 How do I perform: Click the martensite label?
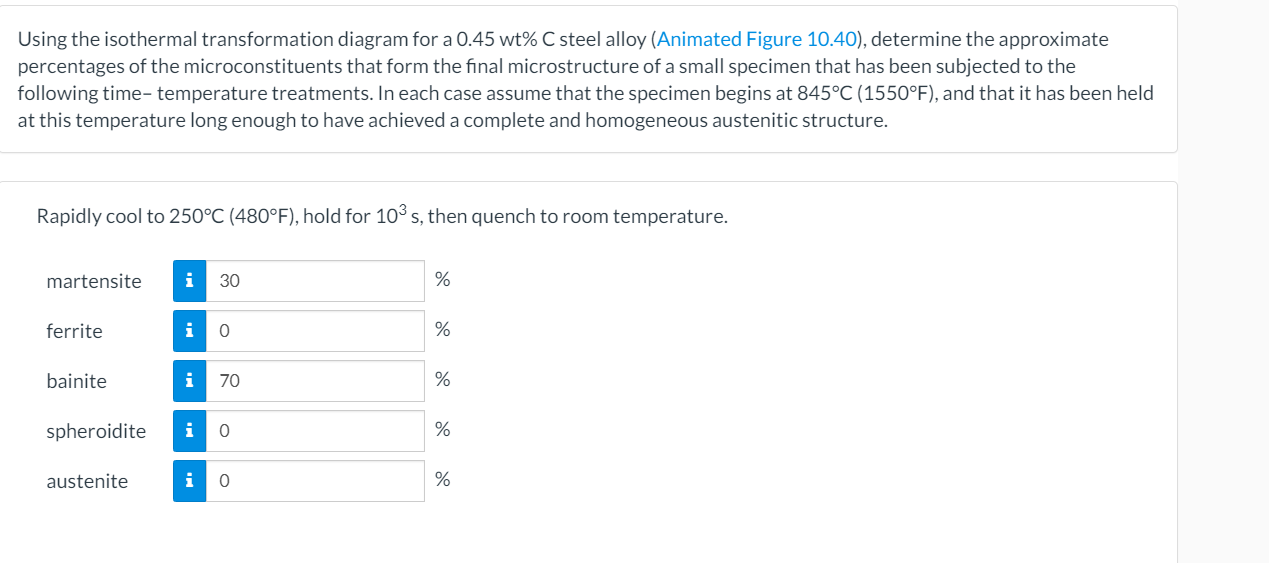tap(94, 281)
